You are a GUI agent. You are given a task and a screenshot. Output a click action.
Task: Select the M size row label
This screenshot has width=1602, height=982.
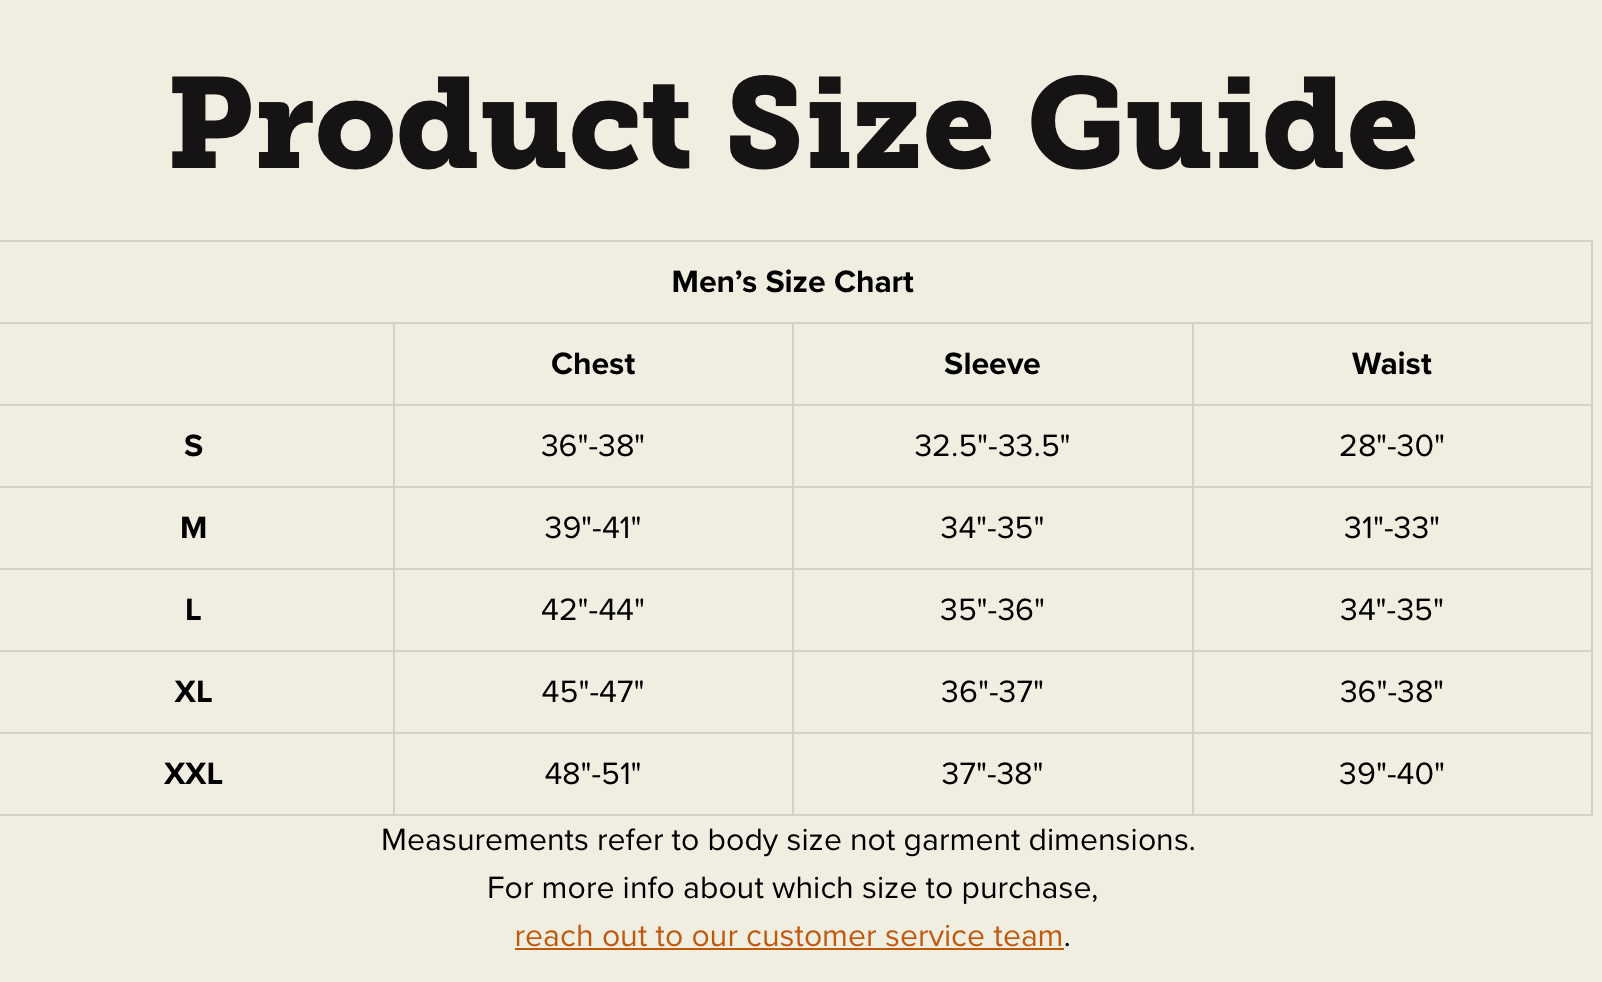coord(193,528)
